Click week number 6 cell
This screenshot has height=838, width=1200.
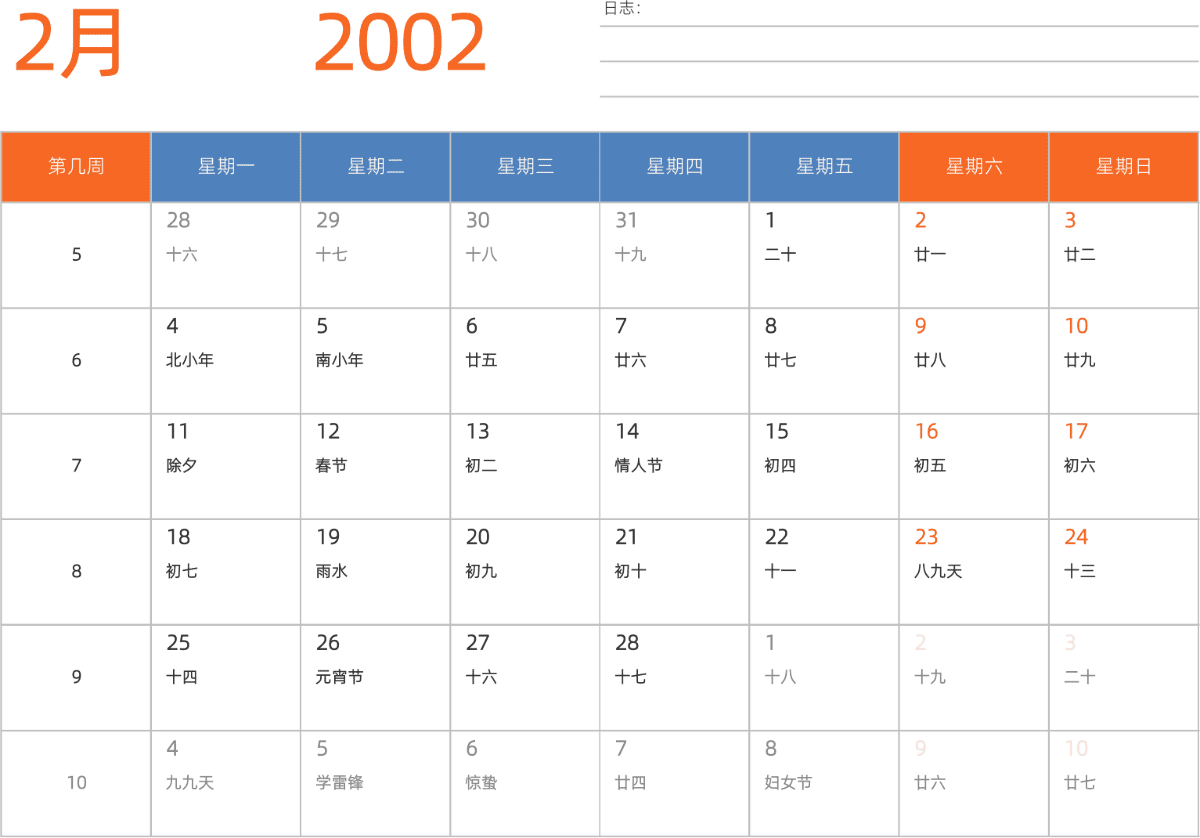point(76,361)
